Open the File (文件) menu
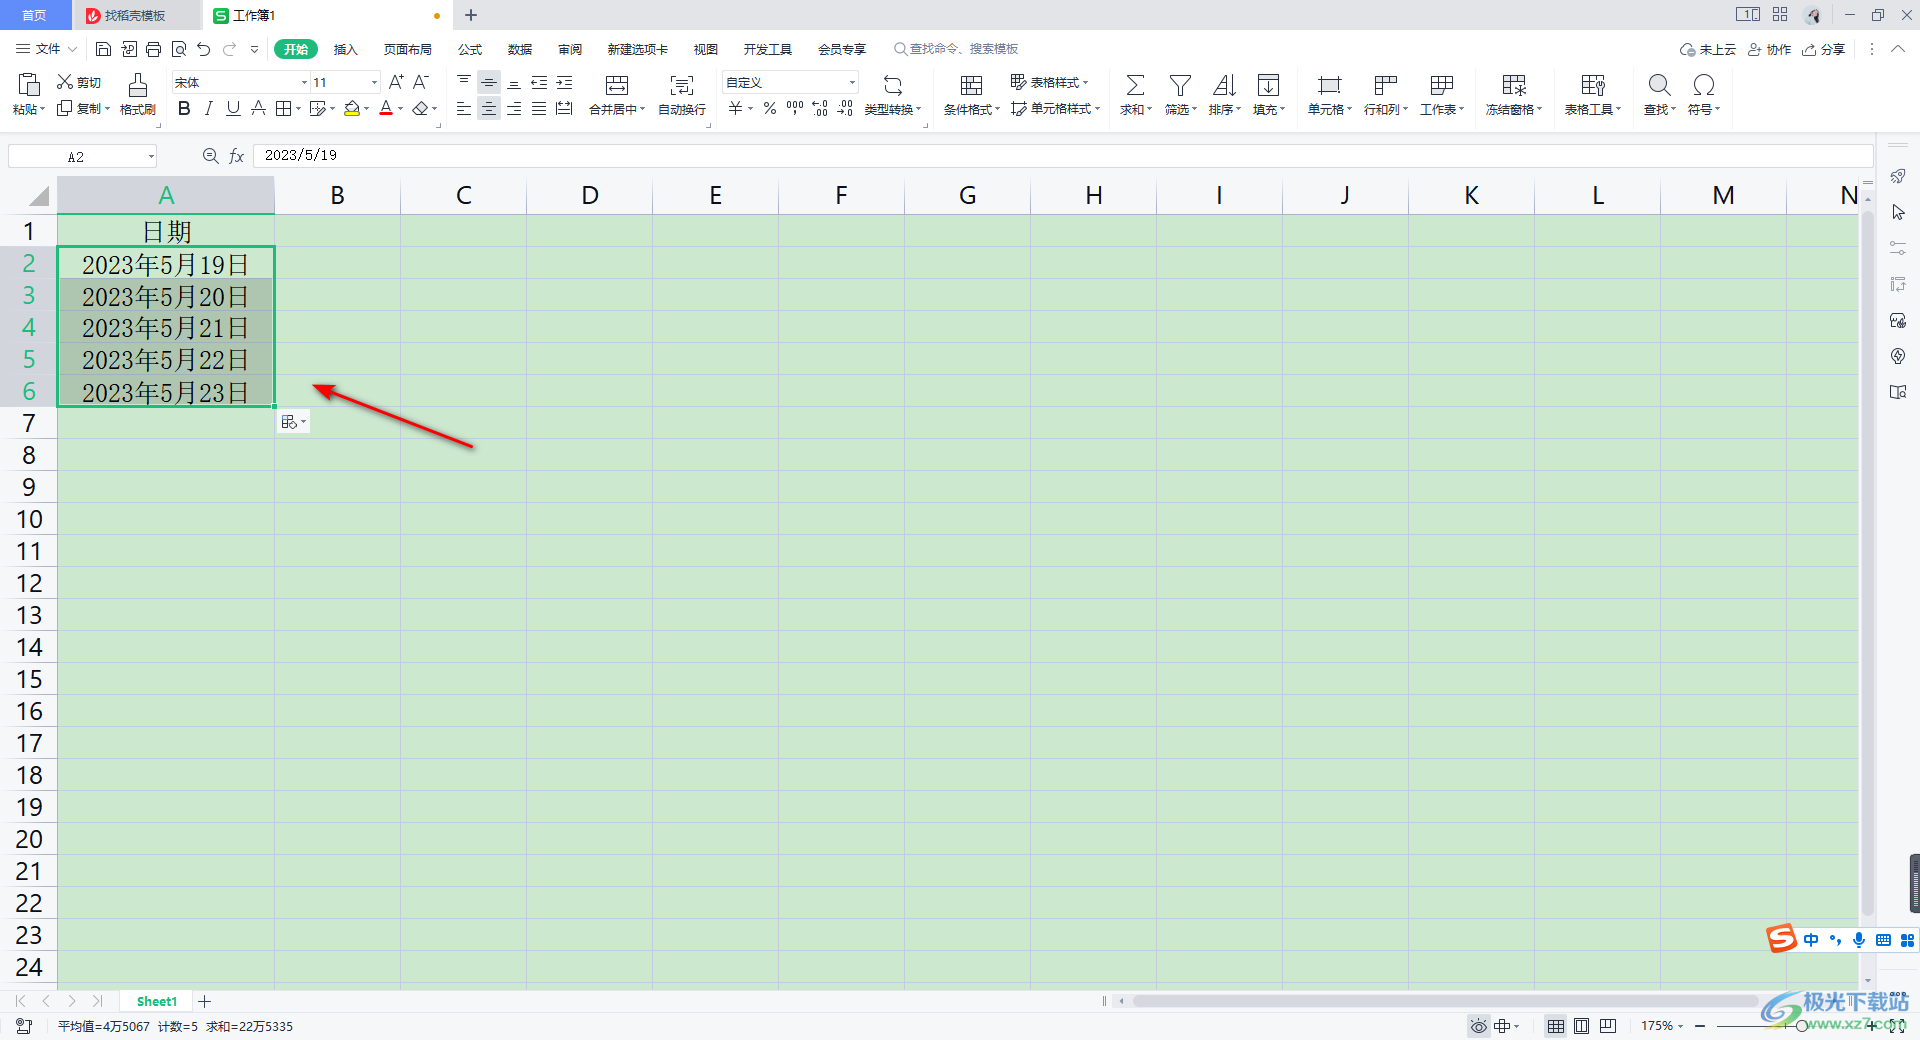Screen dimensions: 1920x1040 [47, 49]
